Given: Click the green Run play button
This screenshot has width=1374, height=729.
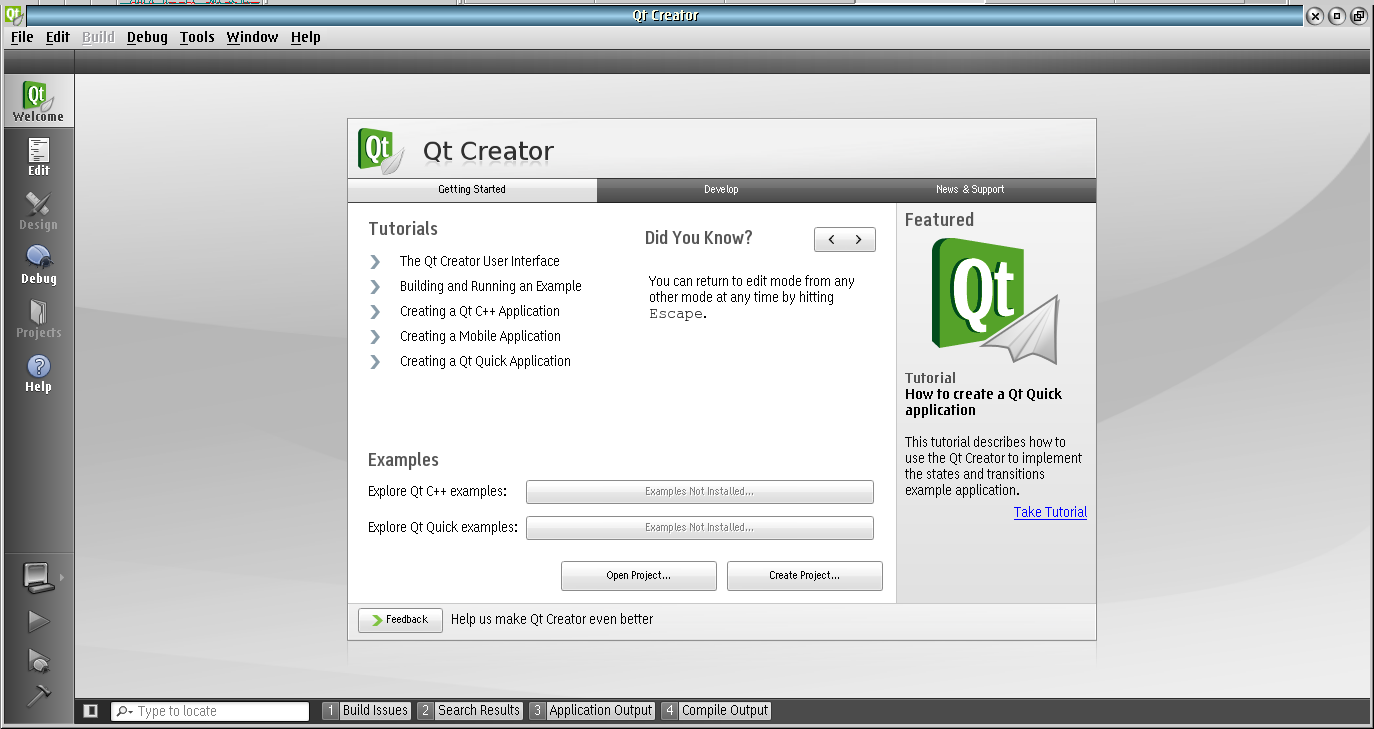Looking at the screenshot, I should tap(38, 622).
